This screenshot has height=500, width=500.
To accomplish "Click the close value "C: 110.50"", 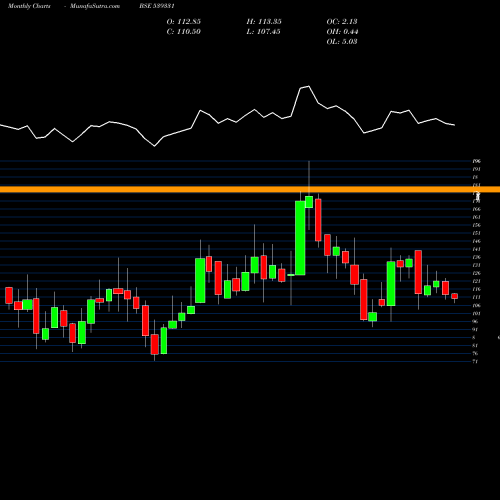I will pos(184,32).
